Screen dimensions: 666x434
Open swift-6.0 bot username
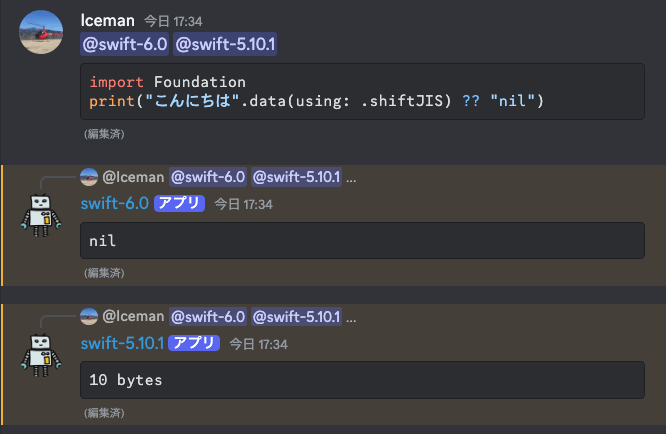pyautogui.click(x=115, y=203)
